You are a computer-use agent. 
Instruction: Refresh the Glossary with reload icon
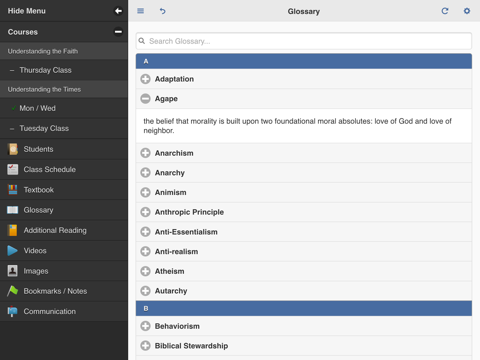(445, 11)
